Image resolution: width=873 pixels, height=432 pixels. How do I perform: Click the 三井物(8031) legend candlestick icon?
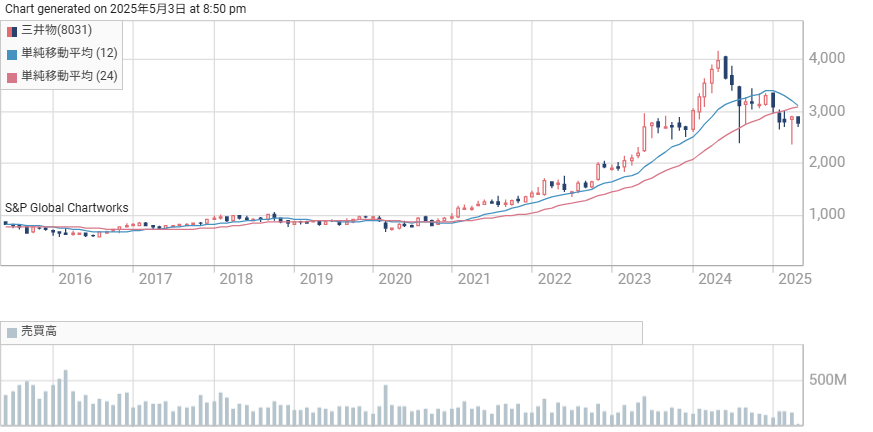[12, 31]
